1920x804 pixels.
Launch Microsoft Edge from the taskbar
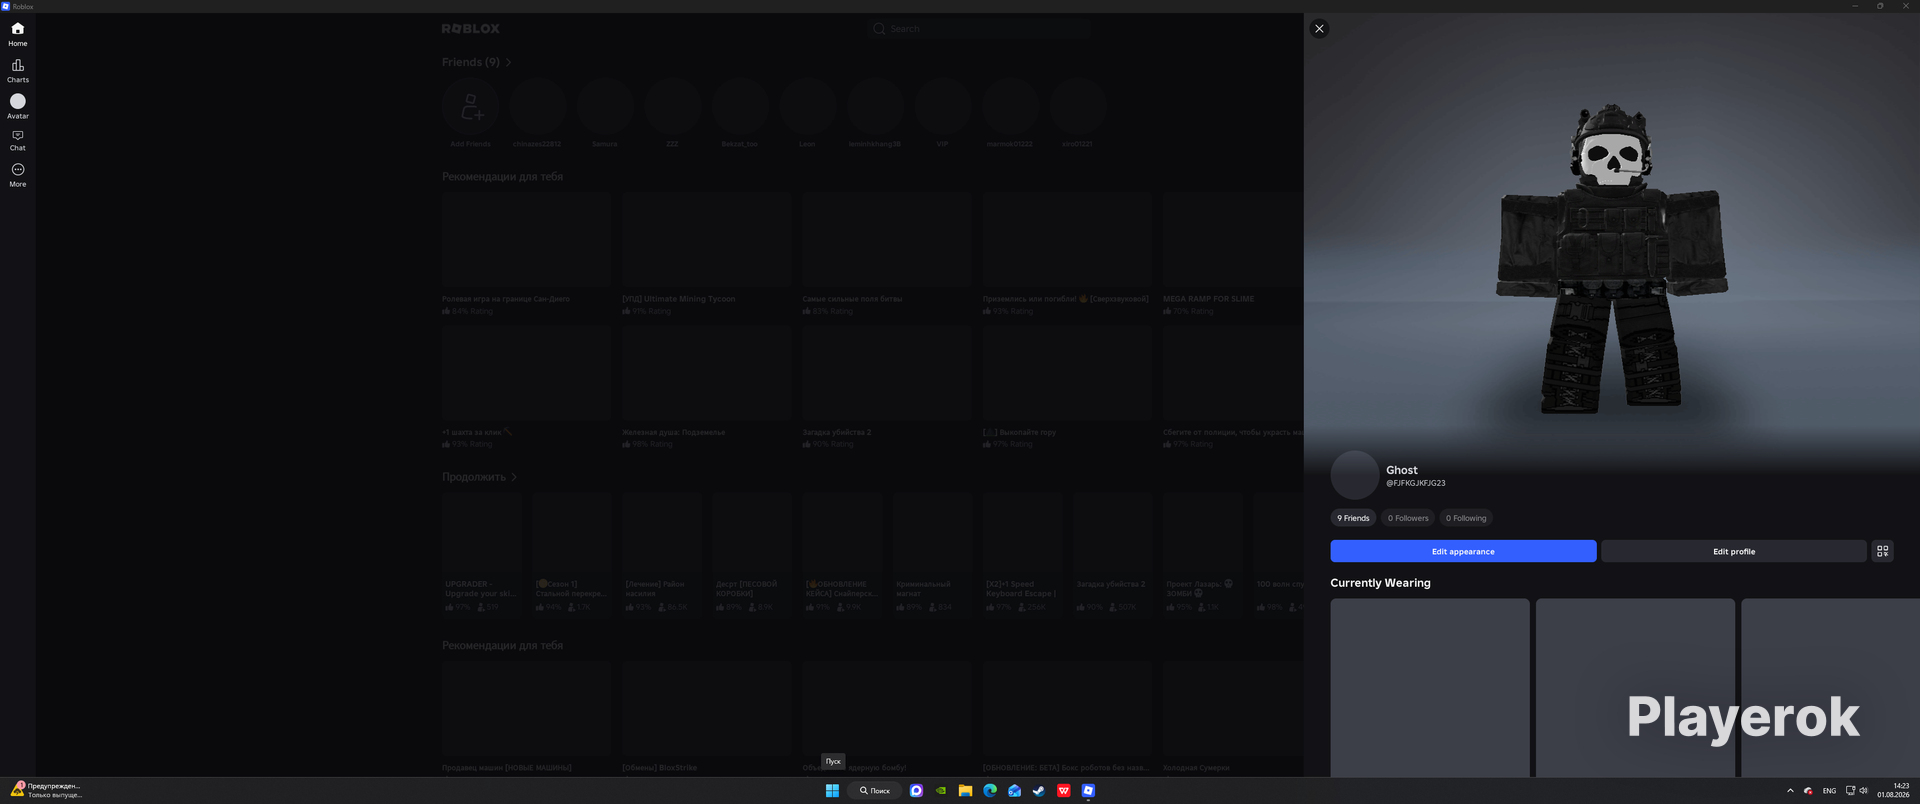coord(990,791)
